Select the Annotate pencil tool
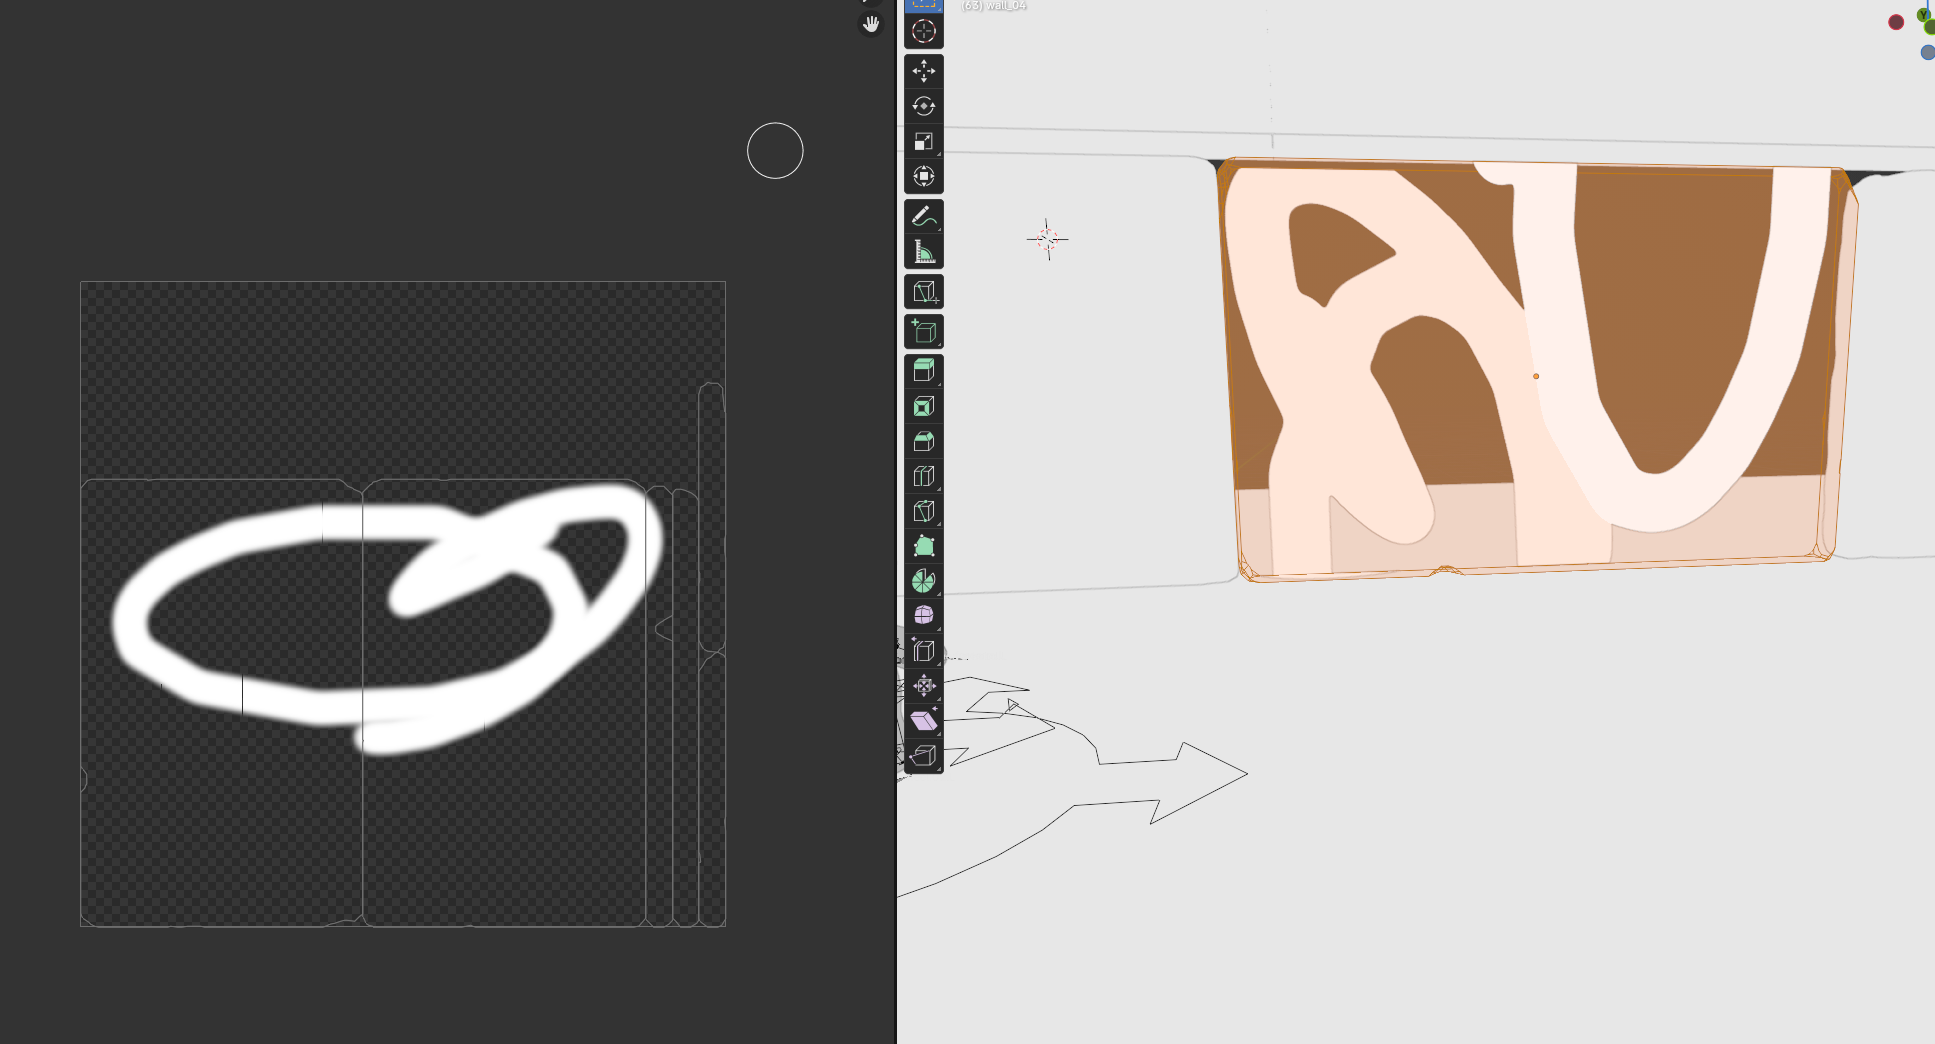 tap(923, 216)
